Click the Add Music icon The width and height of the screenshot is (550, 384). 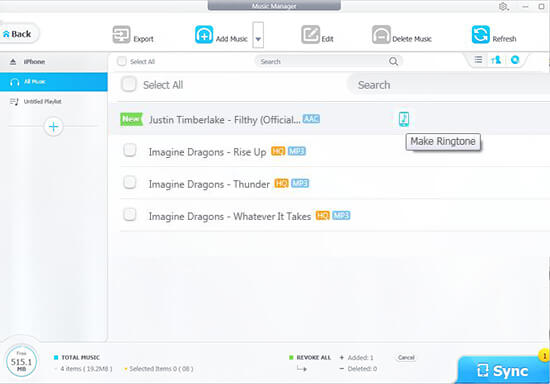204,35
